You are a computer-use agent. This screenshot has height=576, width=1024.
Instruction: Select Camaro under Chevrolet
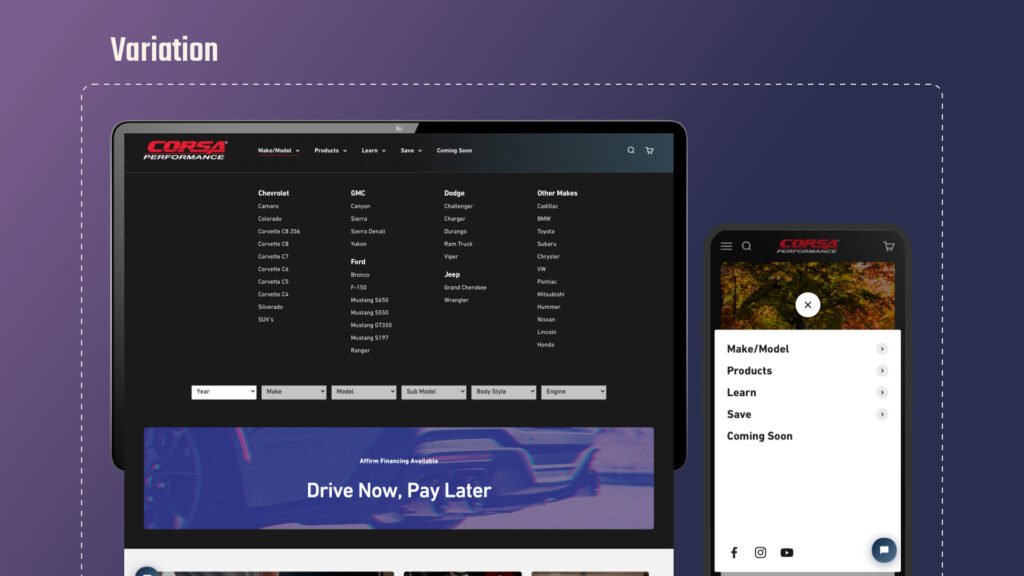pyautogui.click(x=268, y=206)
